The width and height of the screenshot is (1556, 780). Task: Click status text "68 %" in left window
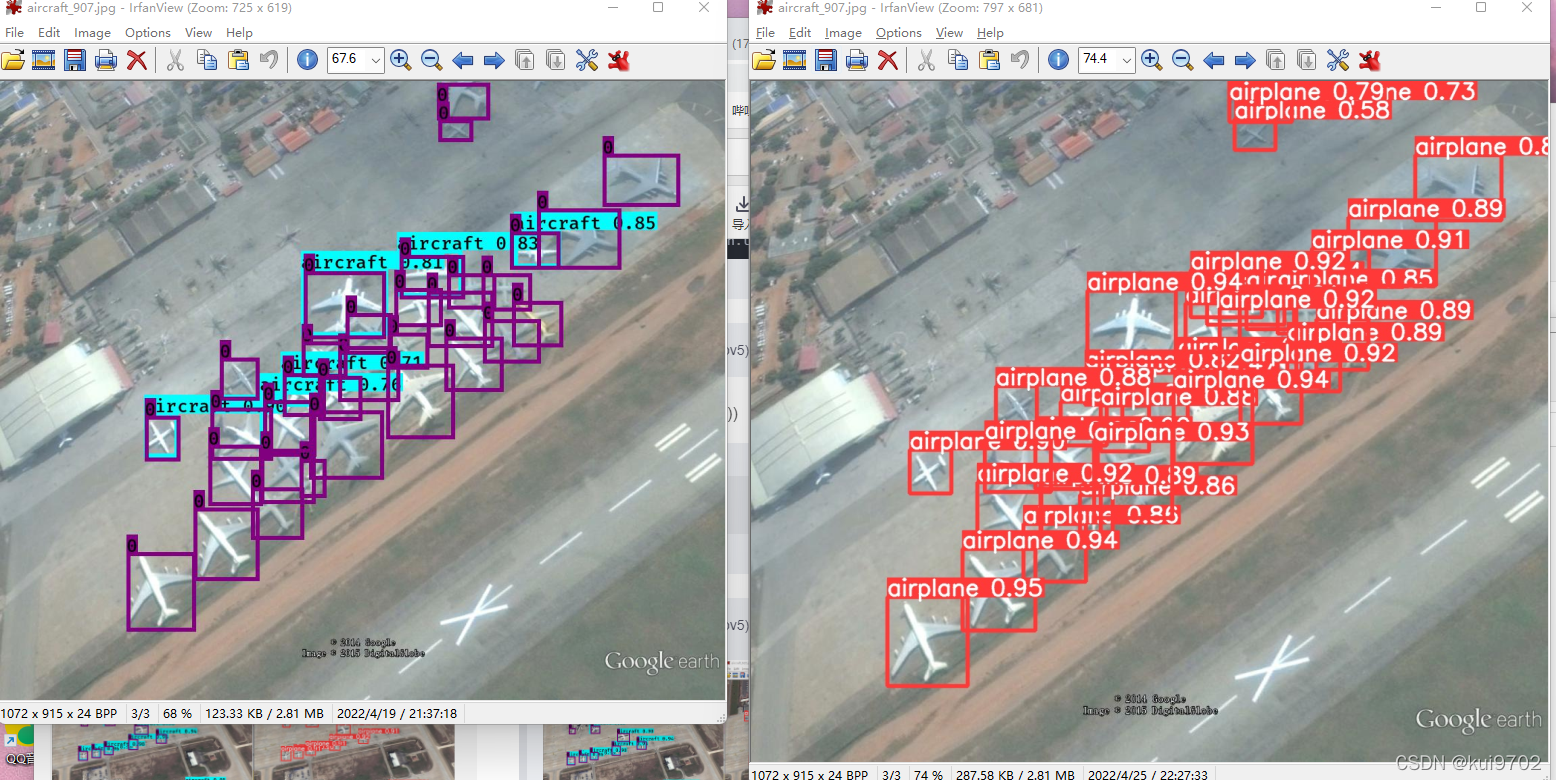click(177, 714)
